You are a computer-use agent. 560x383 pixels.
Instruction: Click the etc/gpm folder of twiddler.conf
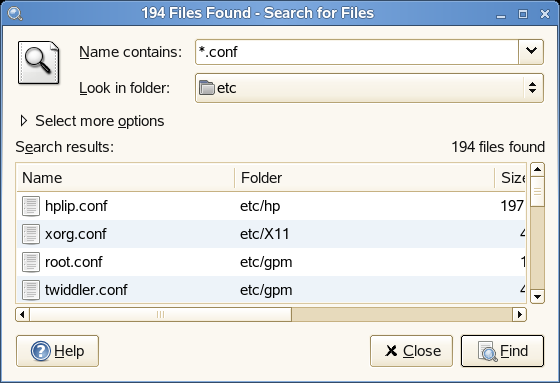click(x=266, y=290)
